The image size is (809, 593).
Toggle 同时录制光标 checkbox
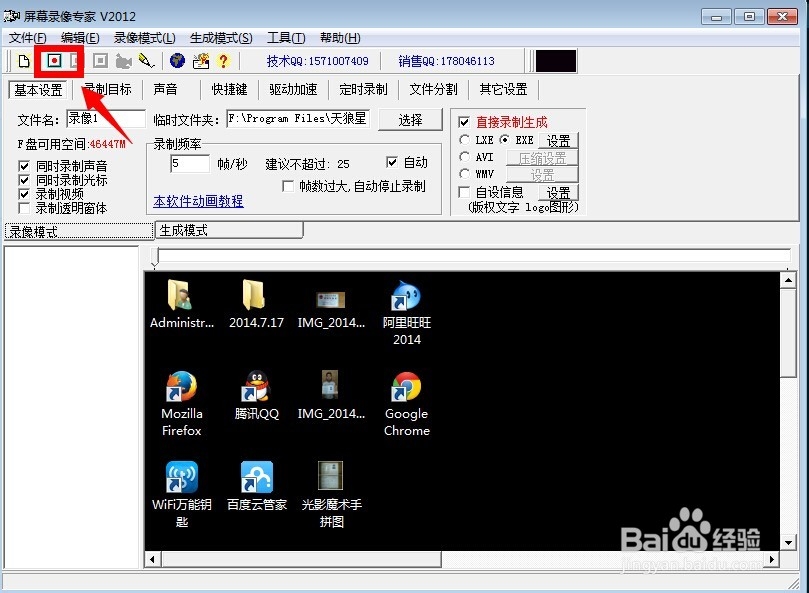point(24,180)
